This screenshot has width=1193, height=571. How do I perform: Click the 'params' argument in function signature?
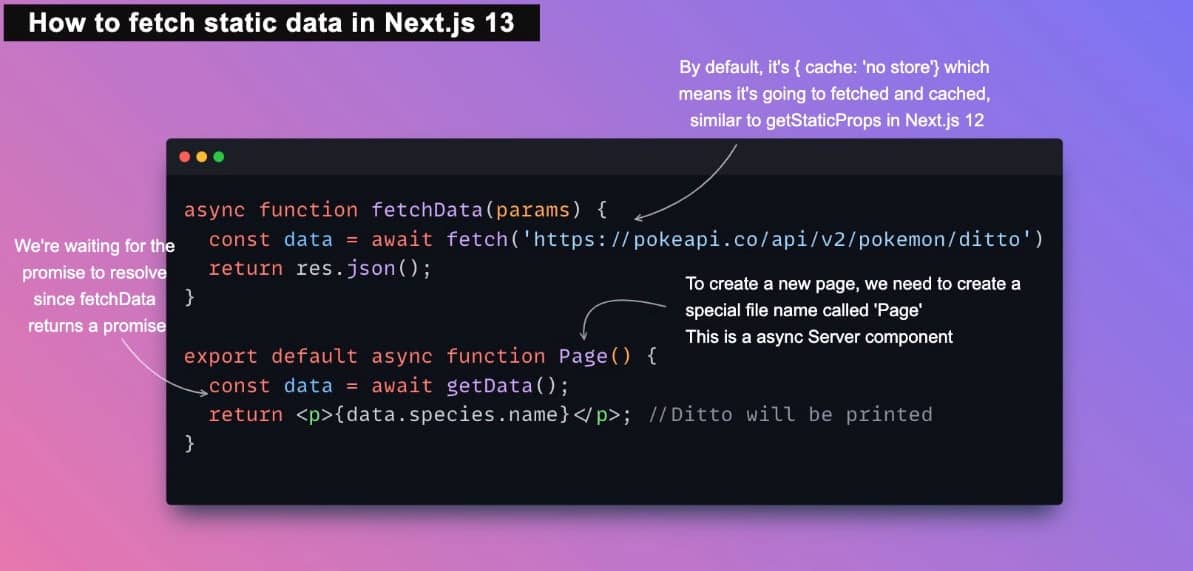click(534, 210)
